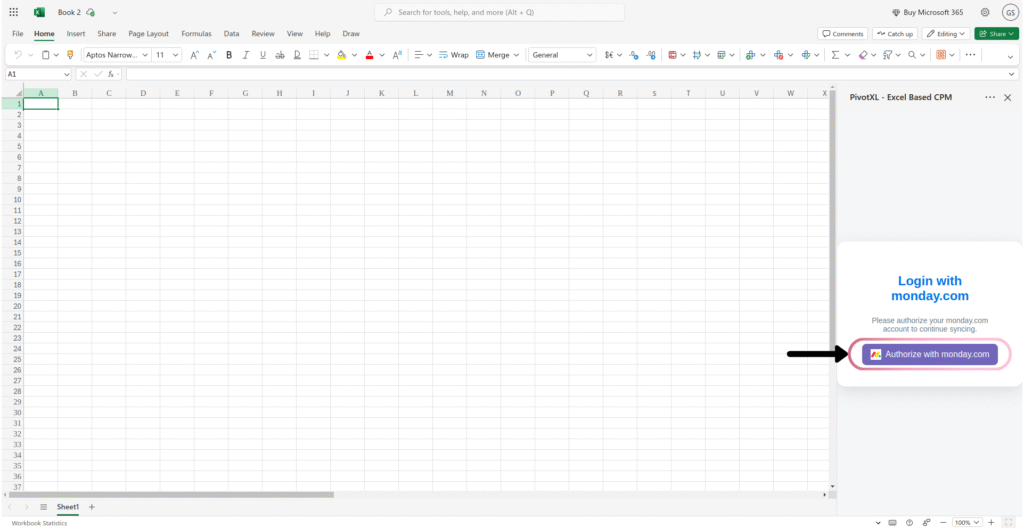Click Buy Microsoft 365 link
Image resolution: width=1024 pixels, height=528 pixels.
pos(927,12)
